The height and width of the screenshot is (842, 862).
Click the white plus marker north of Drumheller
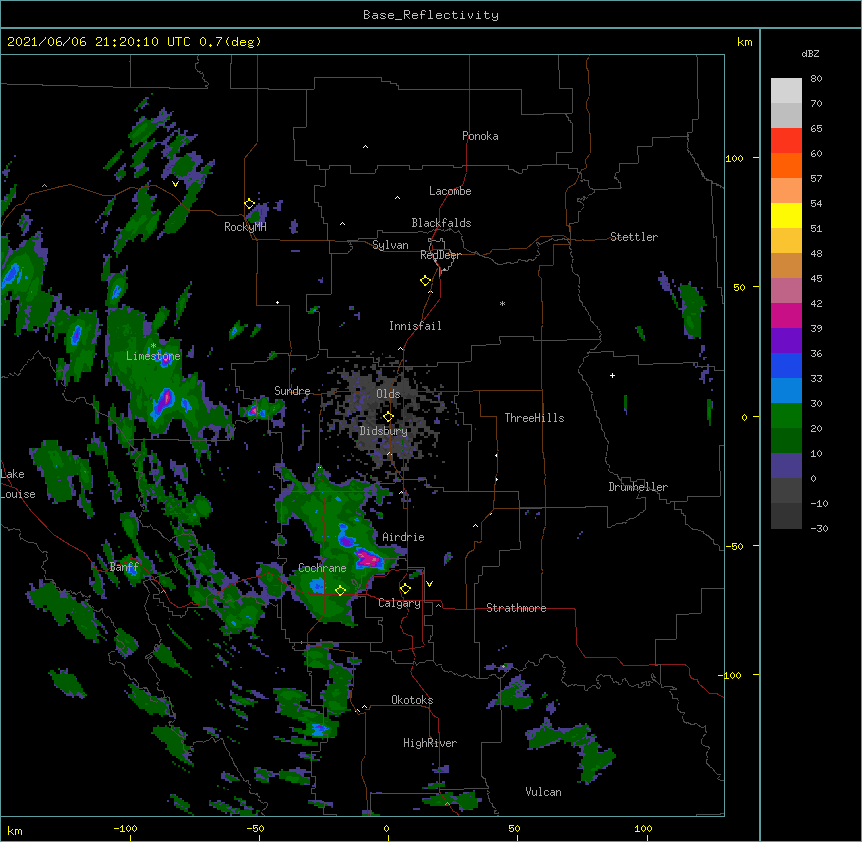tap(612, 375)
